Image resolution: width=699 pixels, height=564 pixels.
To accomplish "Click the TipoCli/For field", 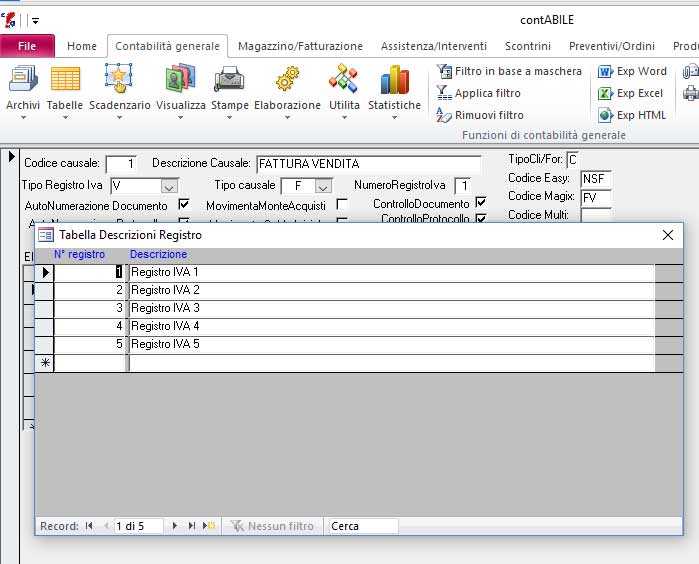I will click(572, 160).
